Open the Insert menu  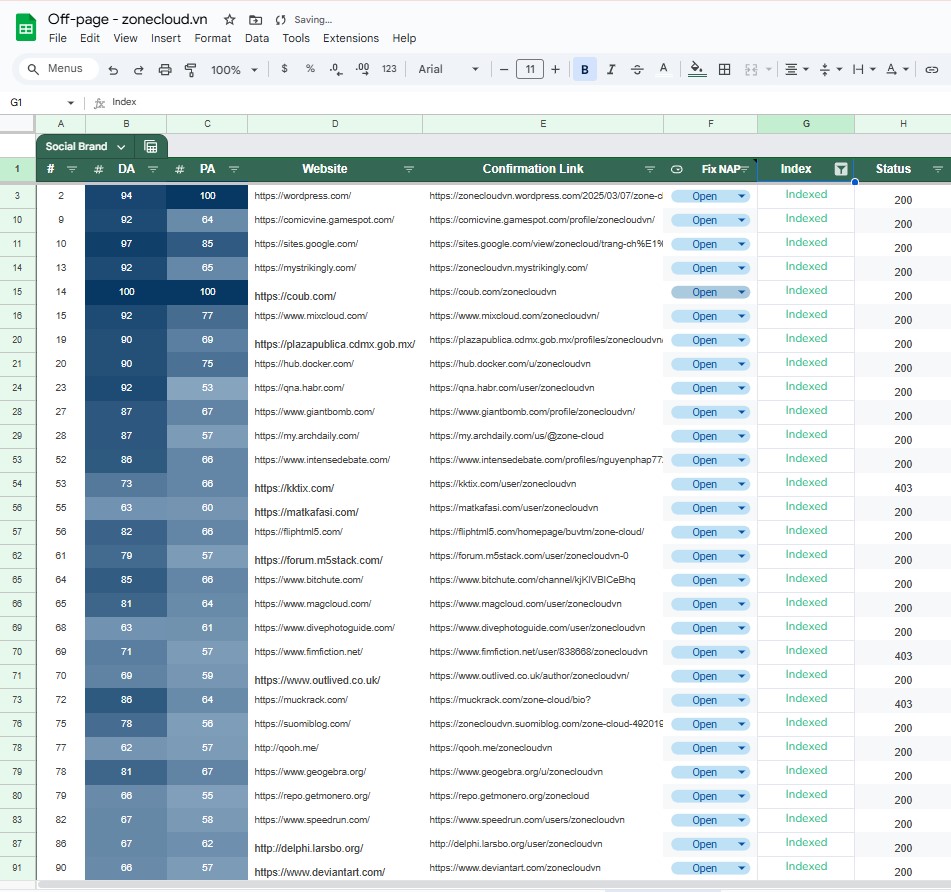click(x=166, y=38)
